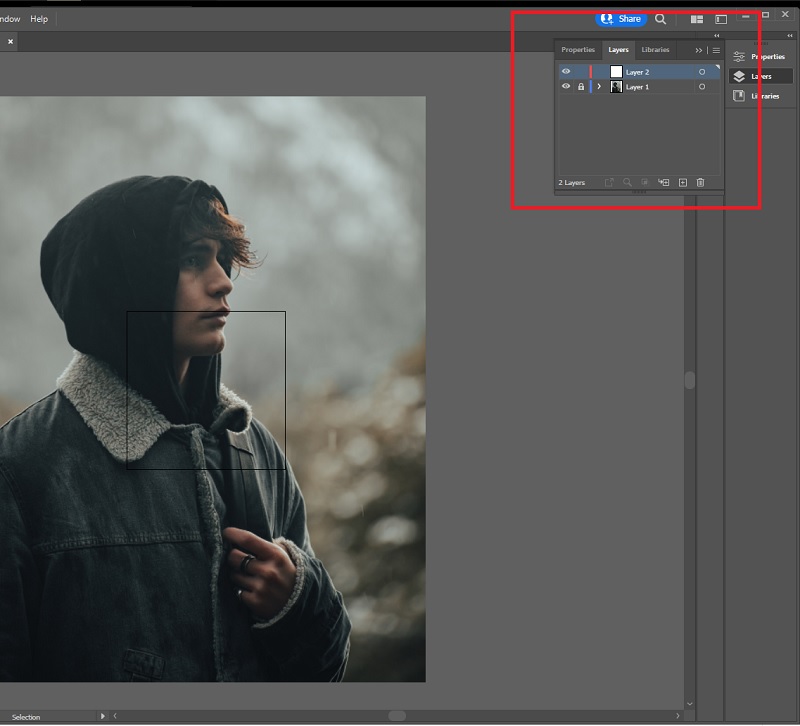Screen dimensions: 800x726
Task: Open the Properties panel from the right dock
Action: point(760,56)
